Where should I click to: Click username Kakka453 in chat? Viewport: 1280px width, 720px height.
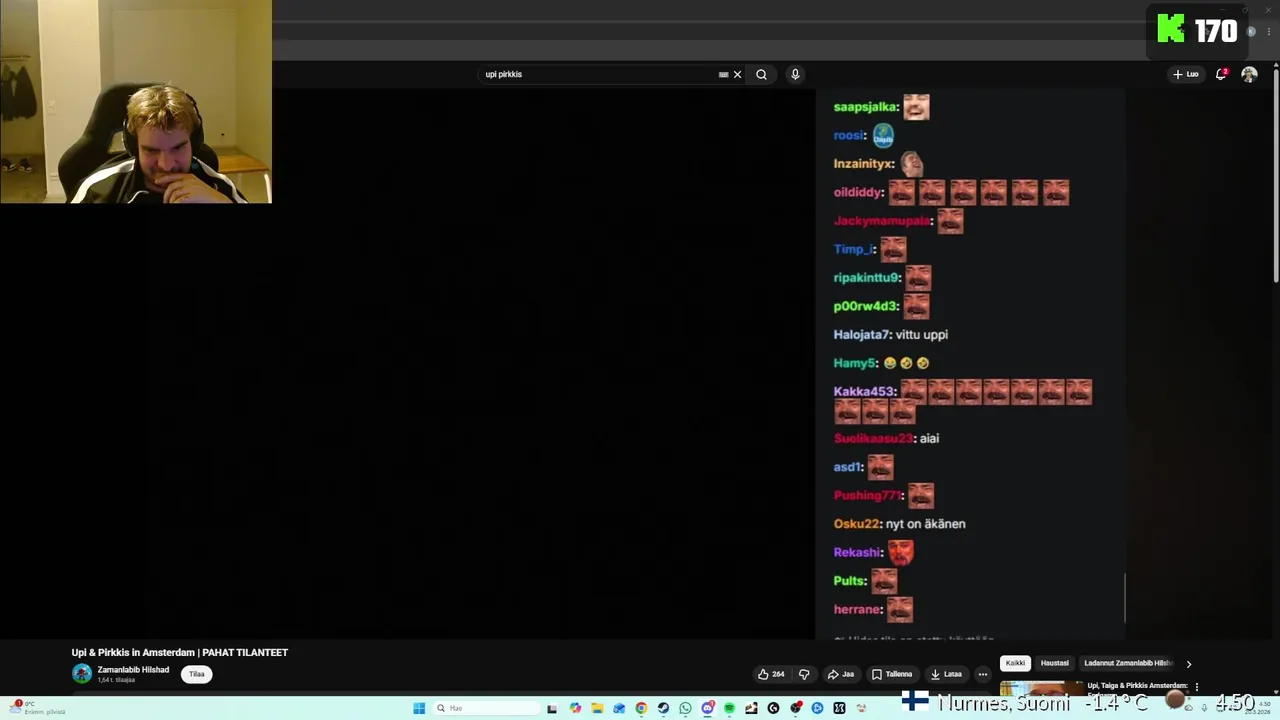click(x=864, y=391)
